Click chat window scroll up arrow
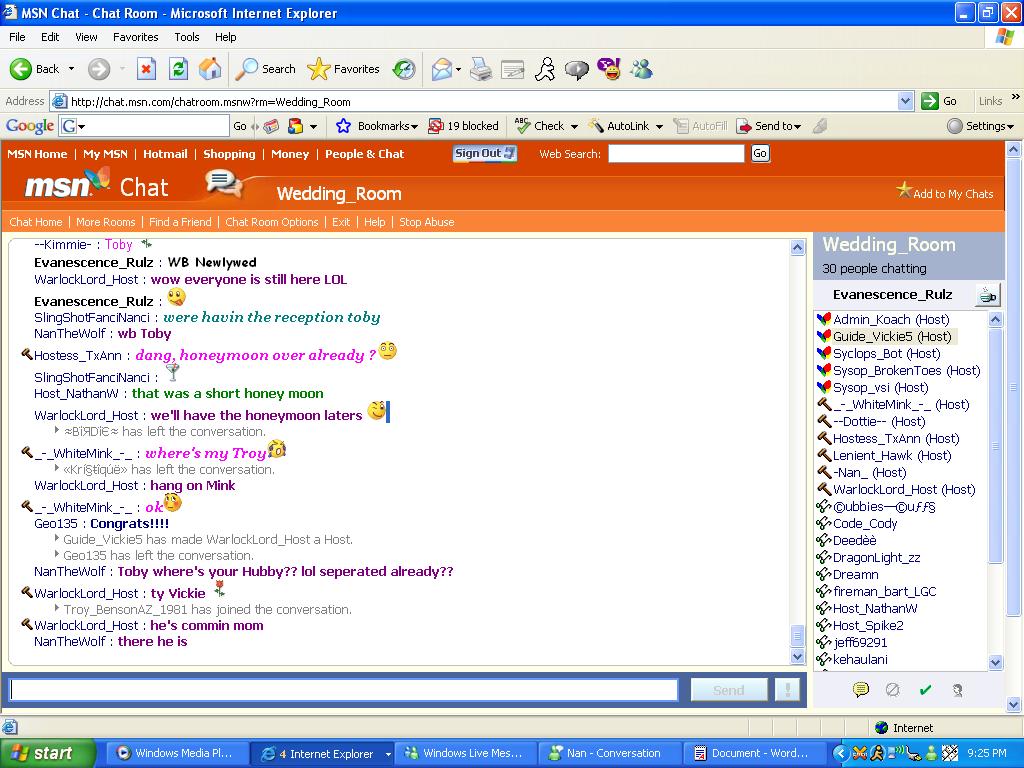 coord(797,248)
